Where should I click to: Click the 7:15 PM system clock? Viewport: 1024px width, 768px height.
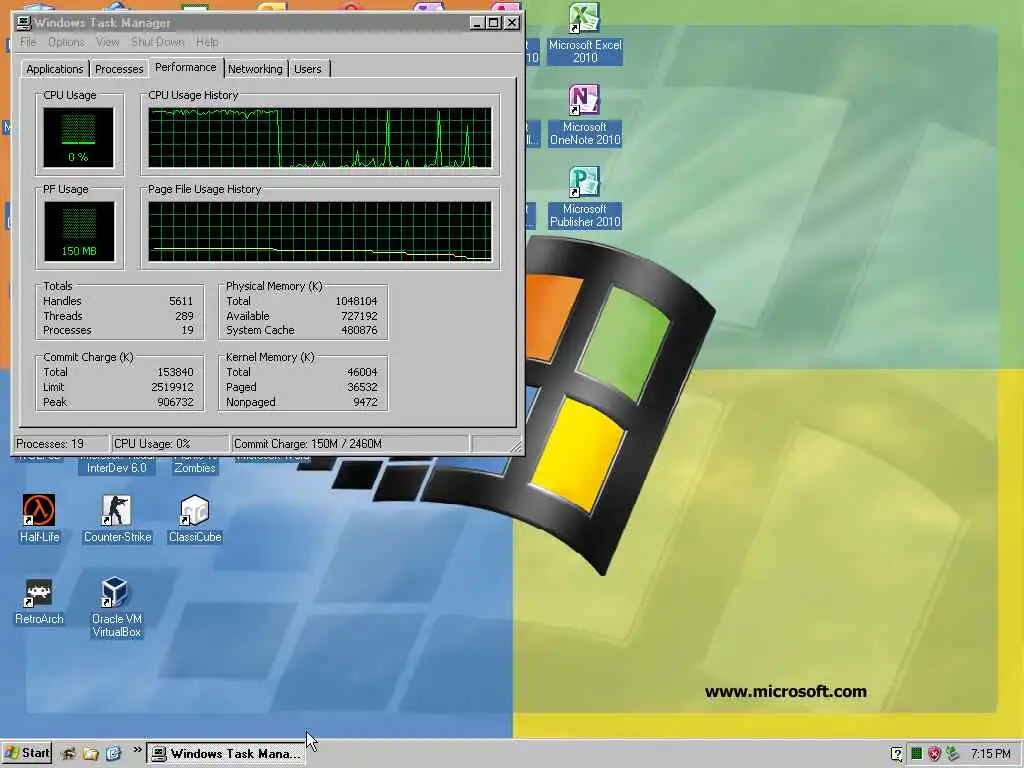pos(990,754)
